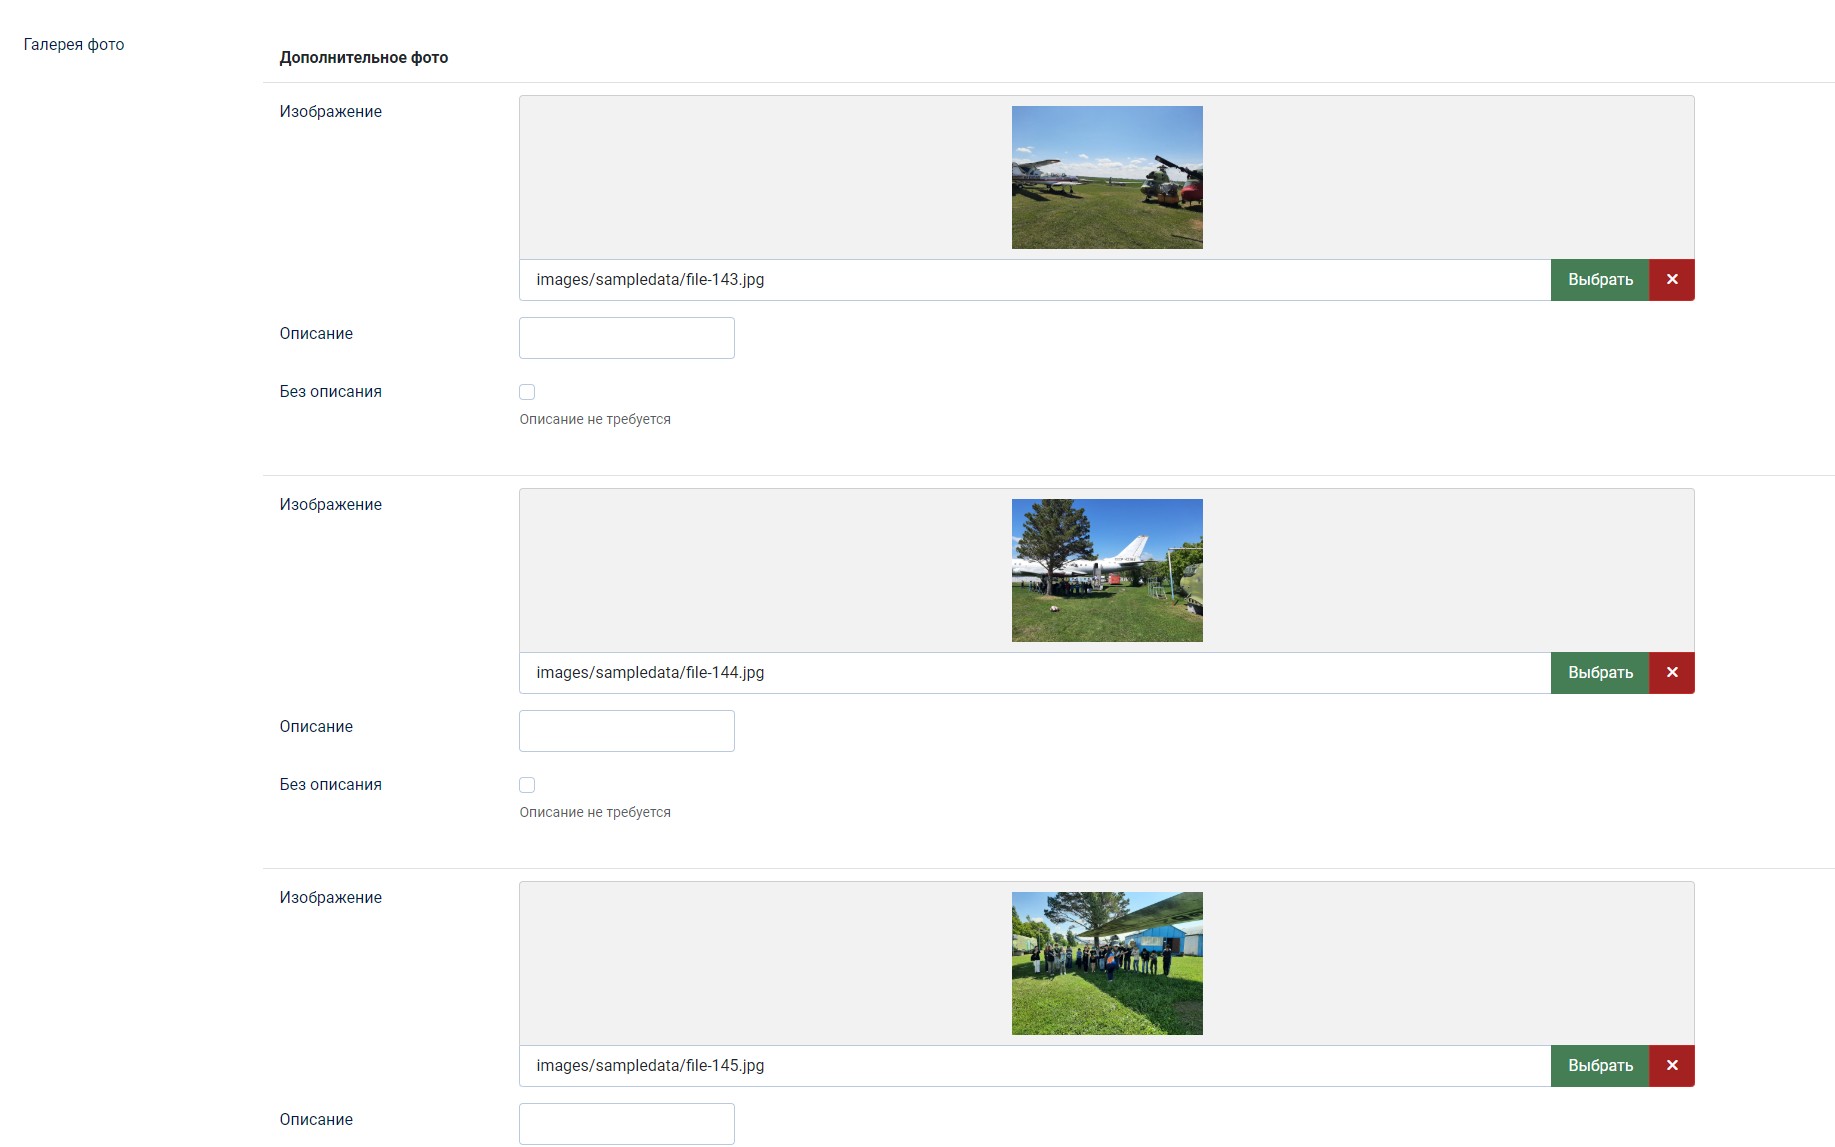Click Выбрать button for file-143.jpg

click(x=1599, y=280)
